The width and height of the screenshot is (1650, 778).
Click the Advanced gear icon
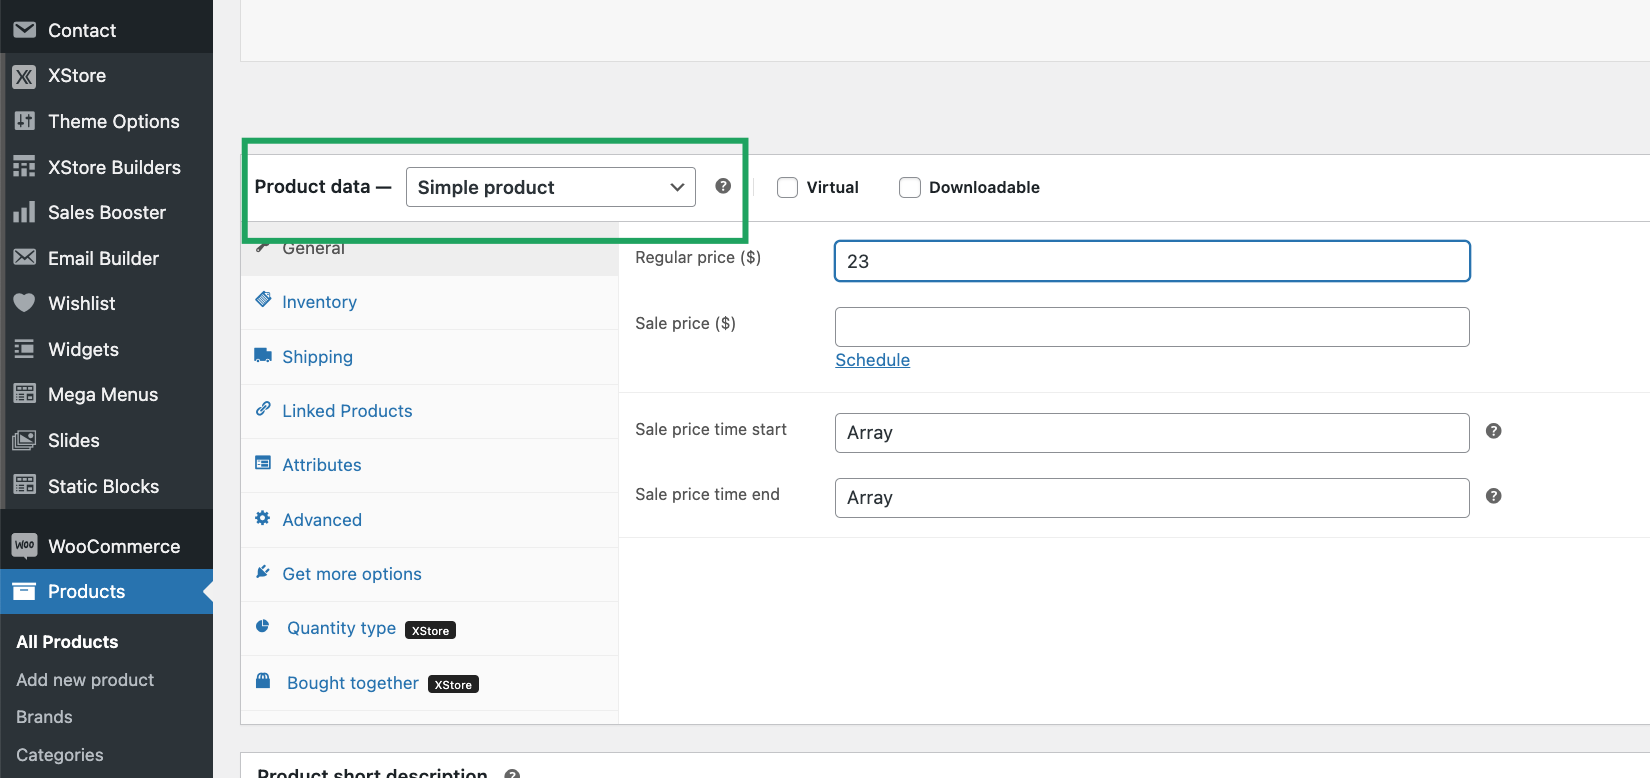point(263,518)
